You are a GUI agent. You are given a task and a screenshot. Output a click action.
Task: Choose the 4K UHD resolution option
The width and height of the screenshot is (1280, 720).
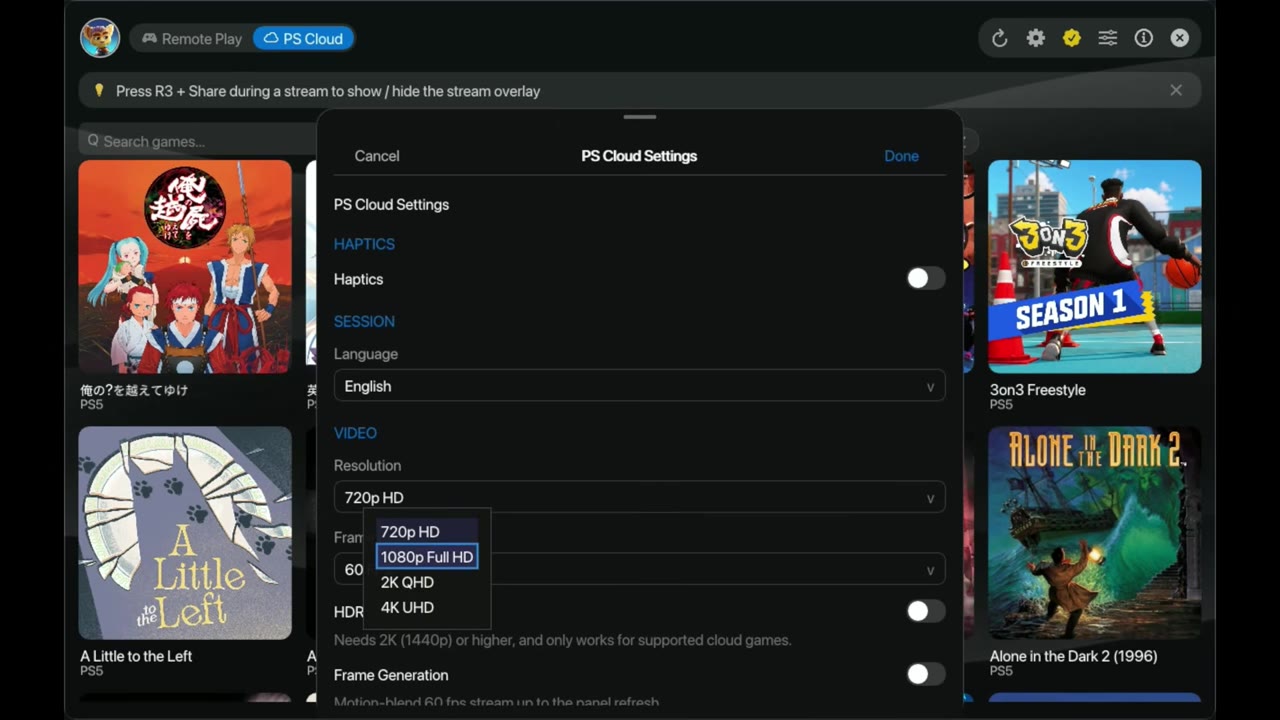(427, 607)
